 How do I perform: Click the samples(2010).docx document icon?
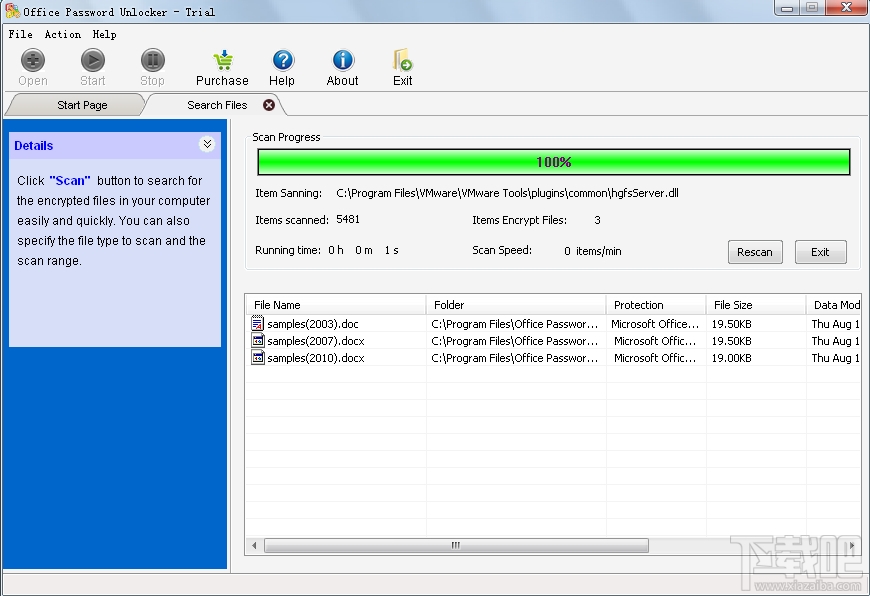[x=259, y=357]
